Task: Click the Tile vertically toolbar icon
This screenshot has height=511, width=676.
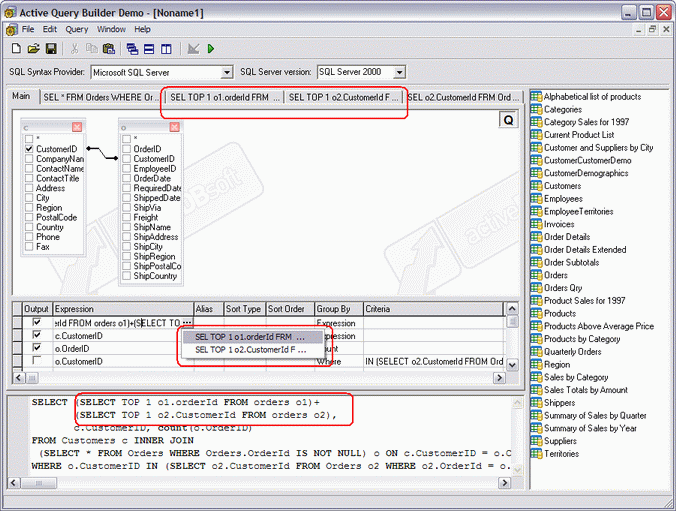Action: click(x=166, y=49)
